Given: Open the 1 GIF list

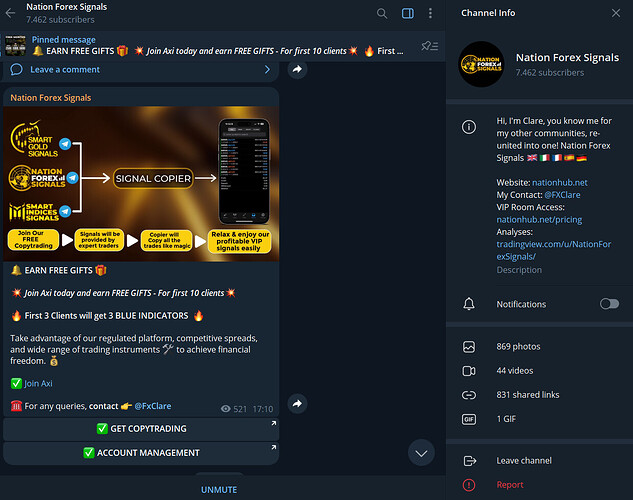Looking at the screenshot, I should click(x=539, y=419).
